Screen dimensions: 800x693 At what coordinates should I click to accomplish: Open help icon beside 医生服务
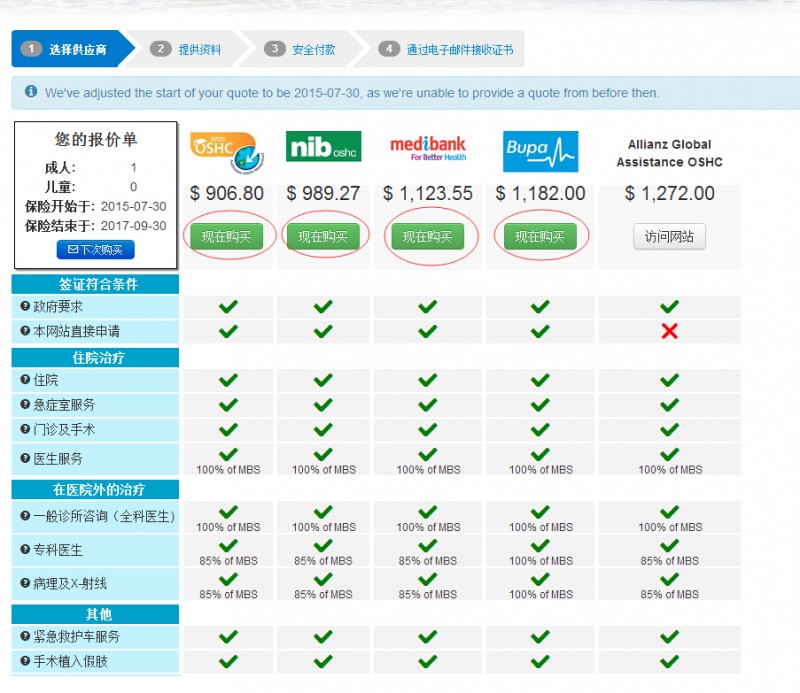(25, 458)
